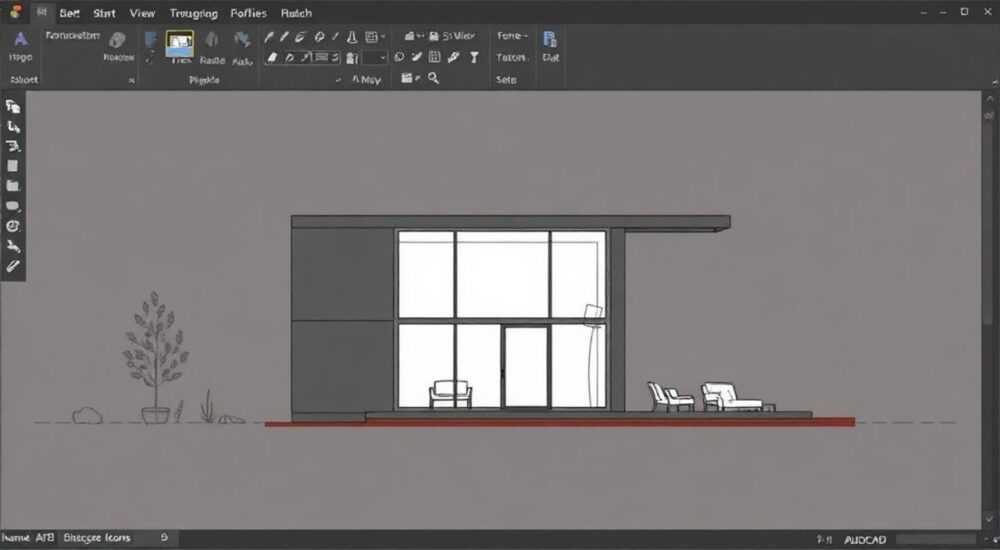This screenshot has height=550, width=1000.
Task: Click the magnifier search icon in ribbon
Action: 434,78
